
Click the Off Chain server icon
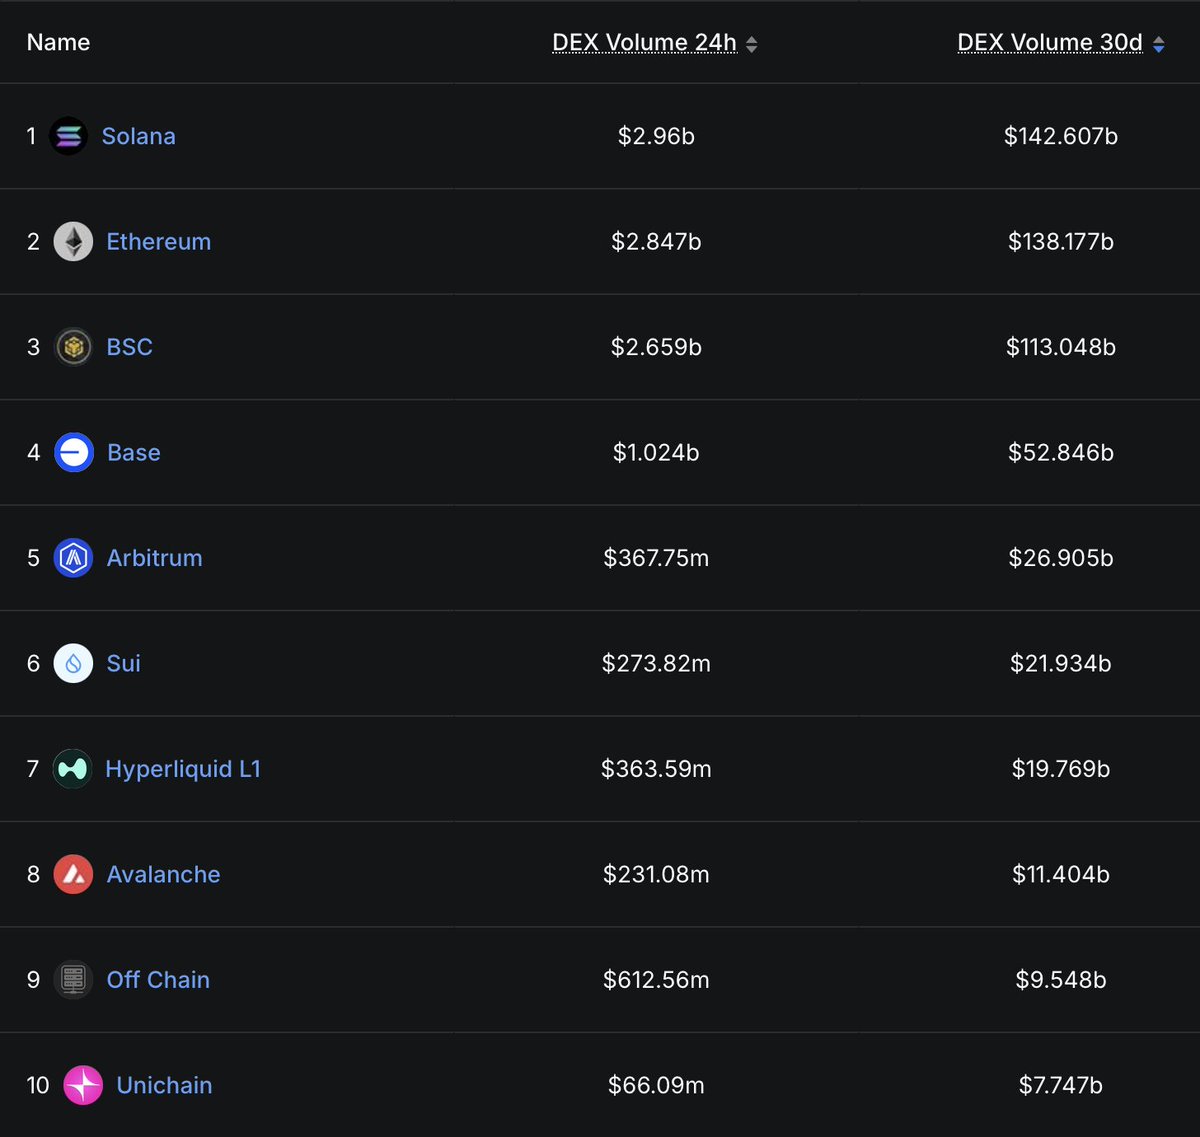coord(72,979)
